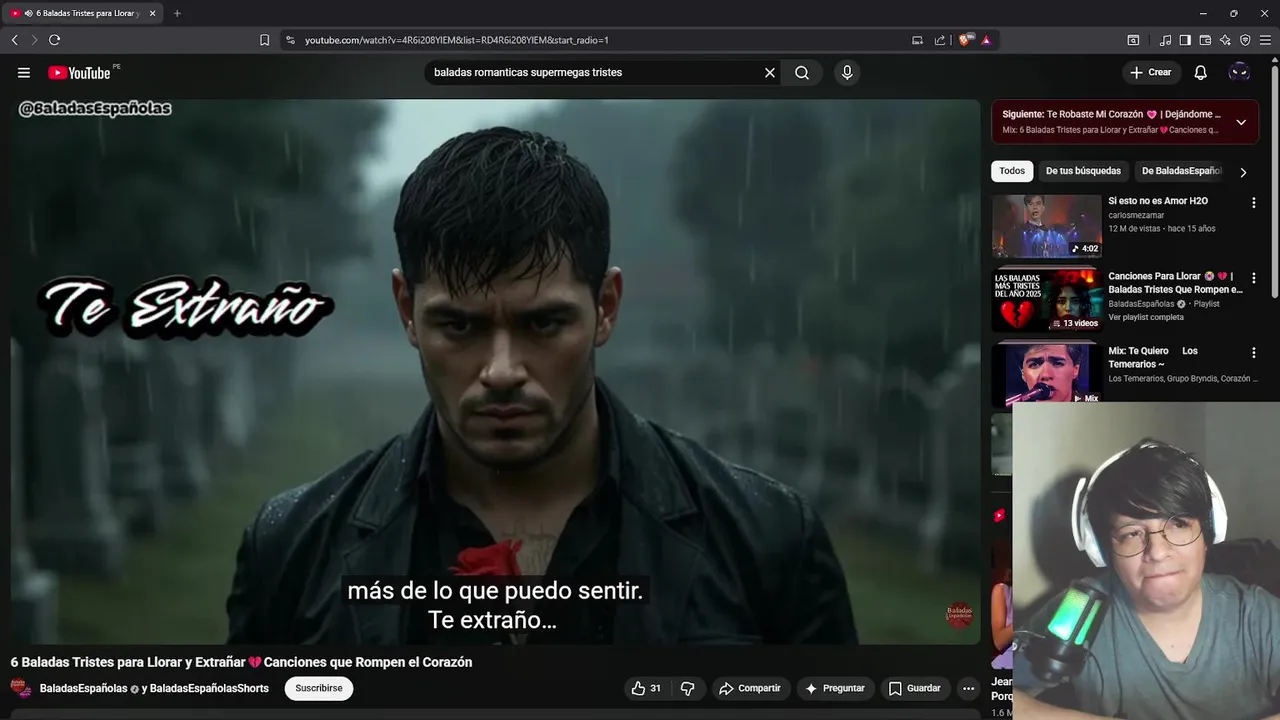Mute the tab via speaker icon
The height and width of the screenshot is (720, 1280).
point(28,13)
